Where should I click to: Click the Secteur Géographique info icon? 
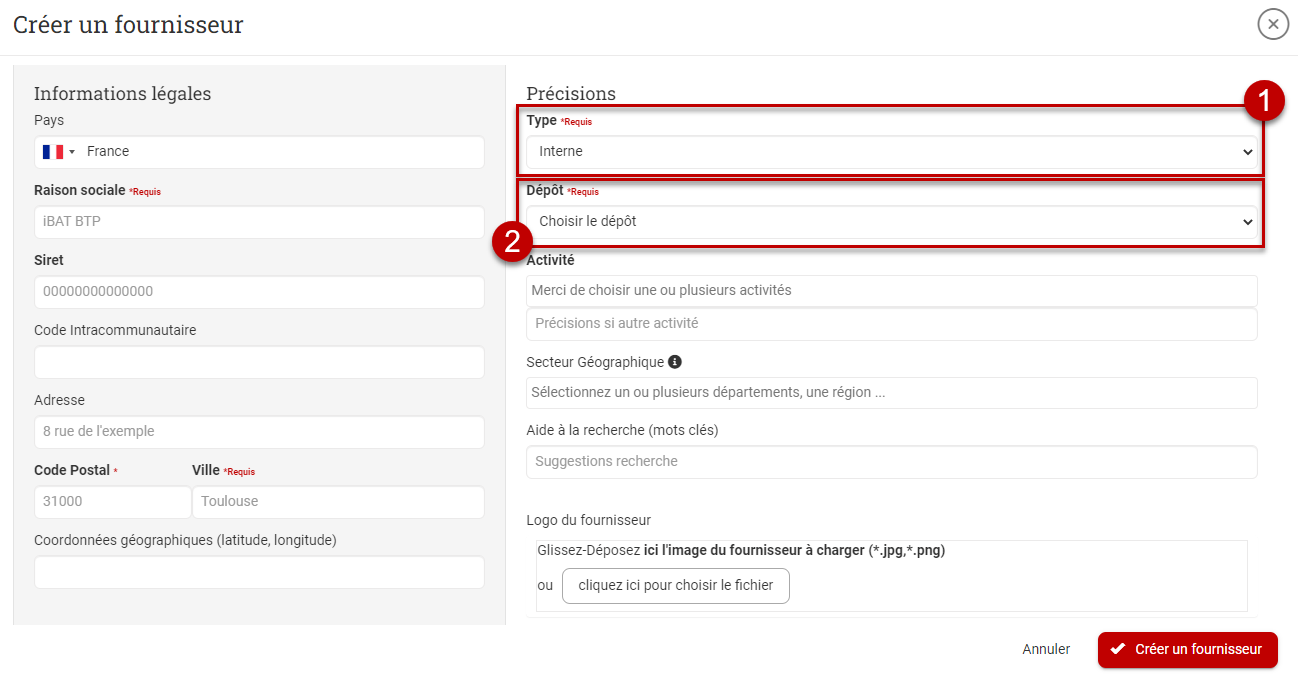(675, 362)
